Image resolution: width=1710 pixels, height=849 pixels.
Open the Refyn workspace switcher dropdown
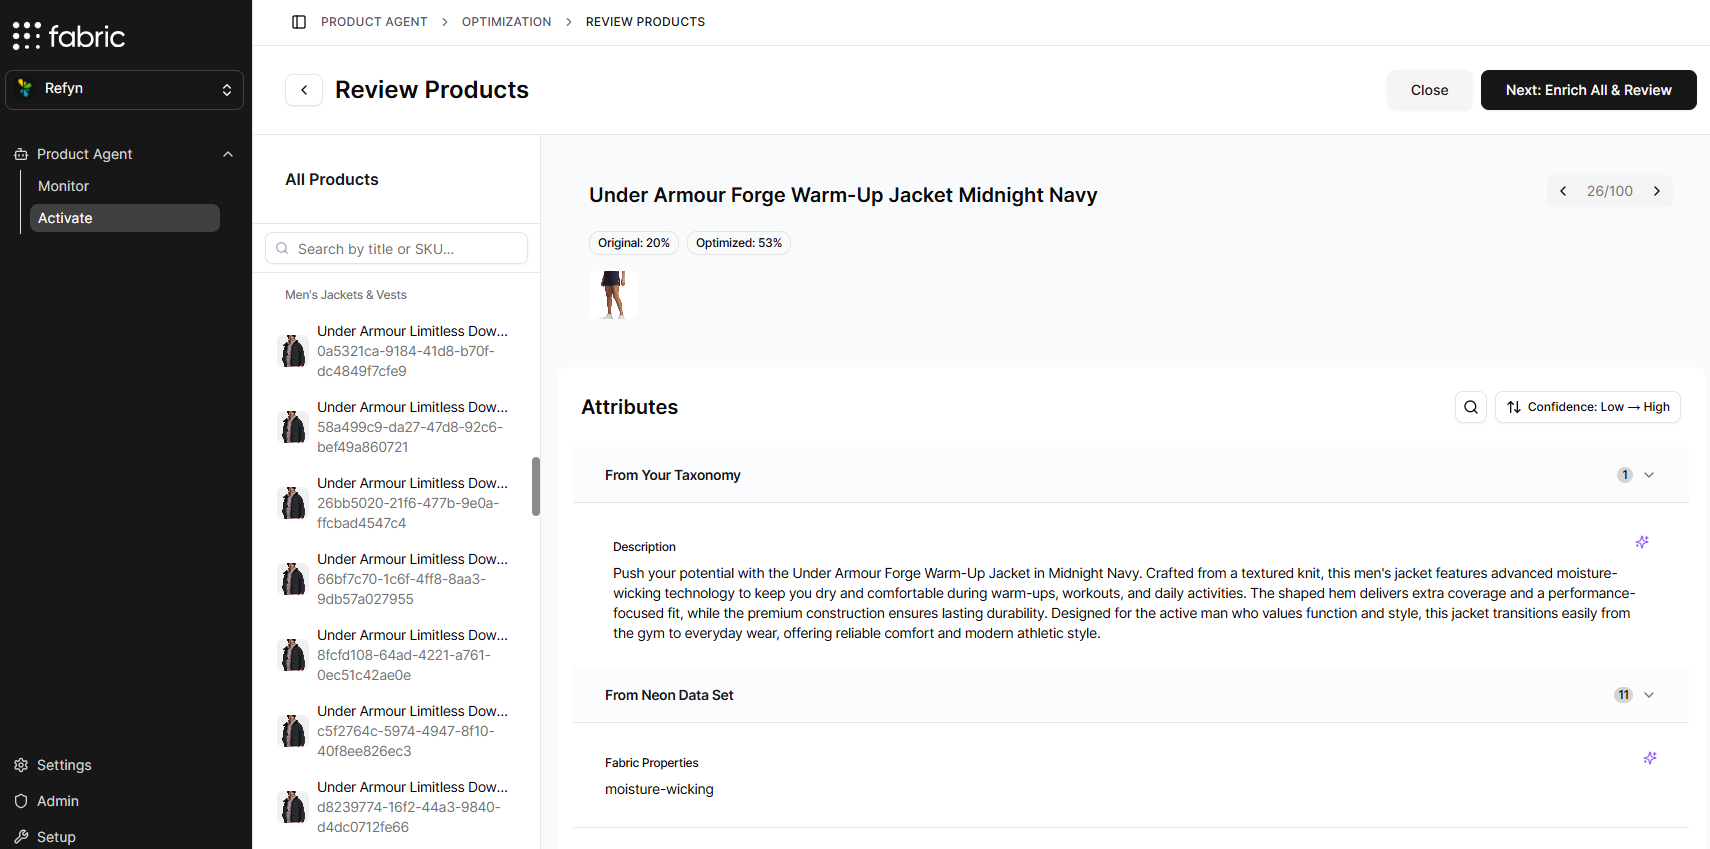(125, 90)
